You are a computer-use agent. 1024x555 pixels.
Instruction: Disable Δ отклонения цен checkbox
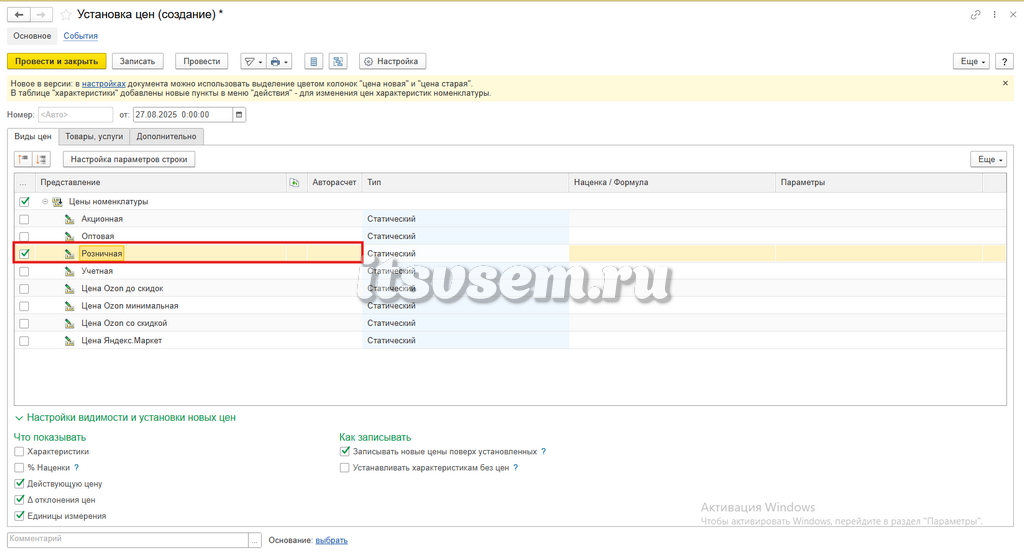point(19,500)
